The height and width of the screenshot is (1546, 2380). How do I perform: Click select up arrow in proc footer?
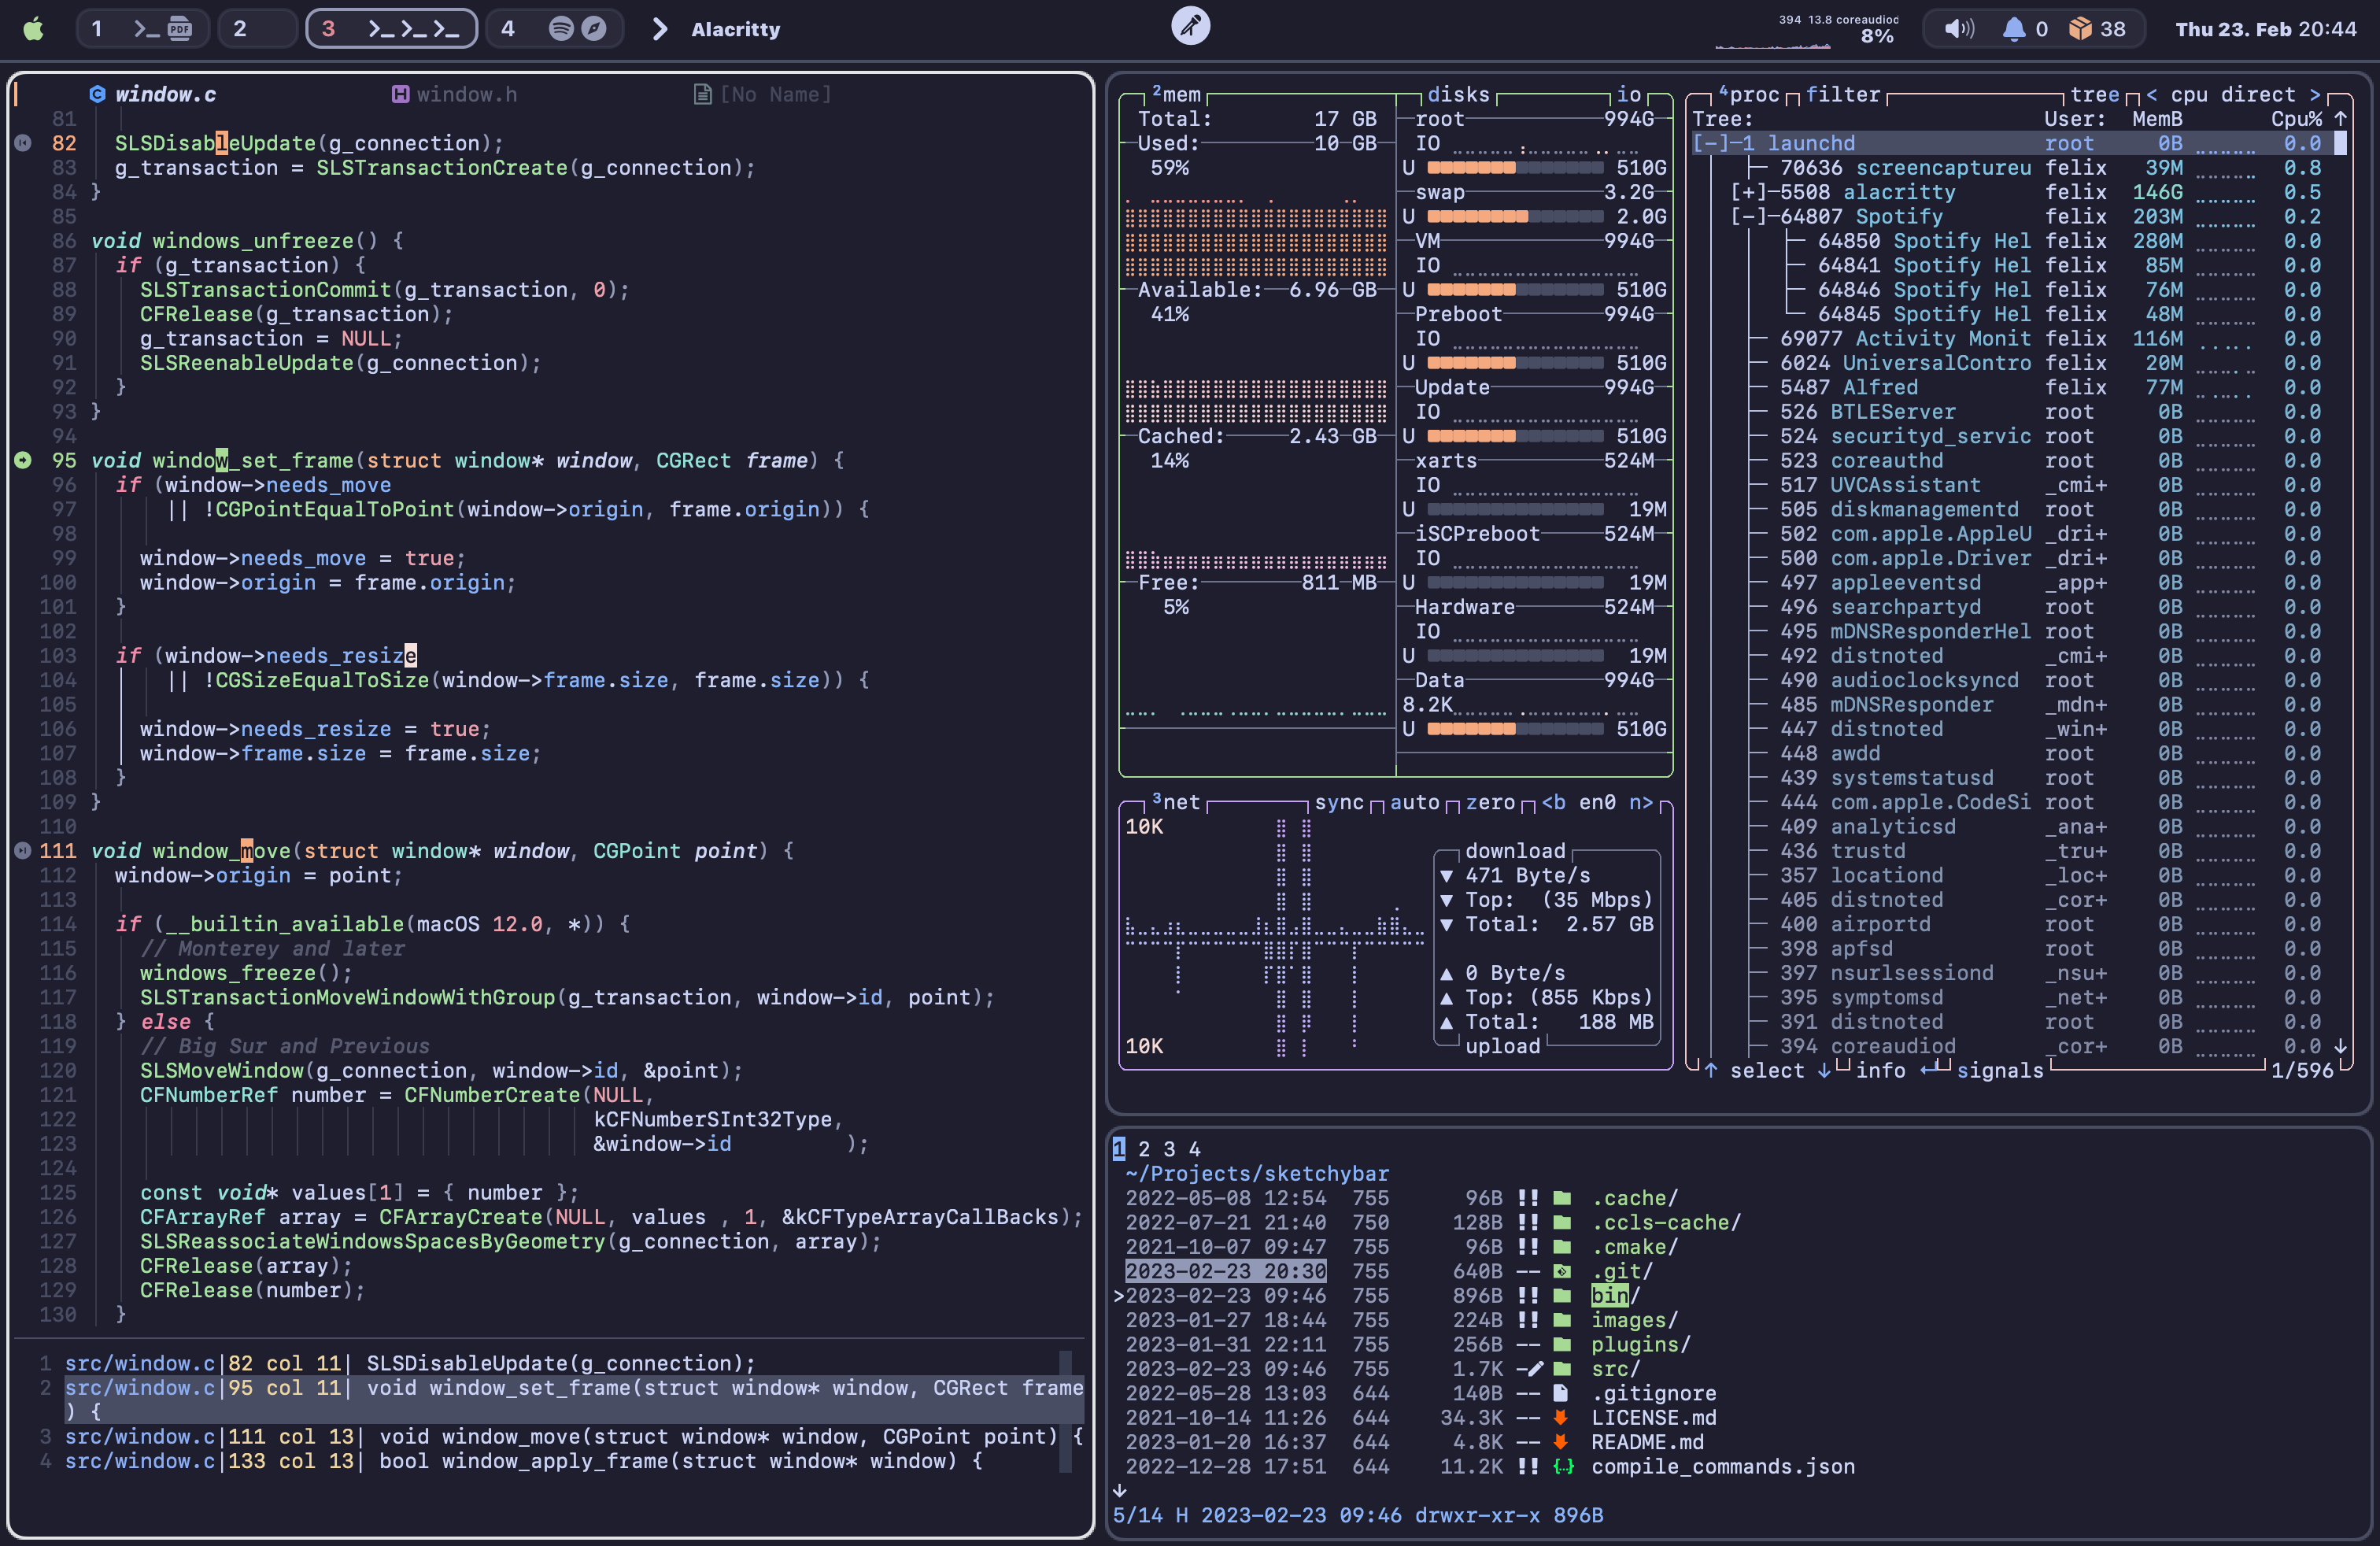click(x=1711, y=1070)
